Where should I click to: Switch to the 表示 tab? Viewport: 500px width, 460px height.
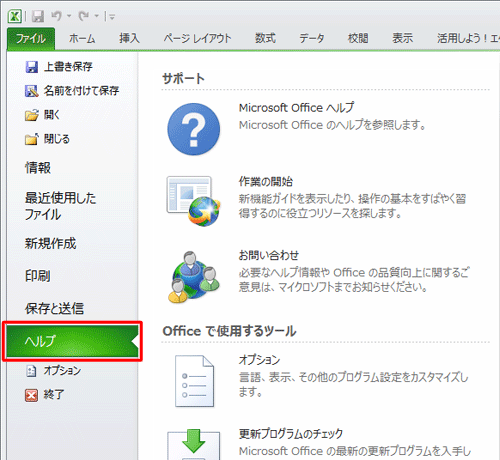[402, 39]
